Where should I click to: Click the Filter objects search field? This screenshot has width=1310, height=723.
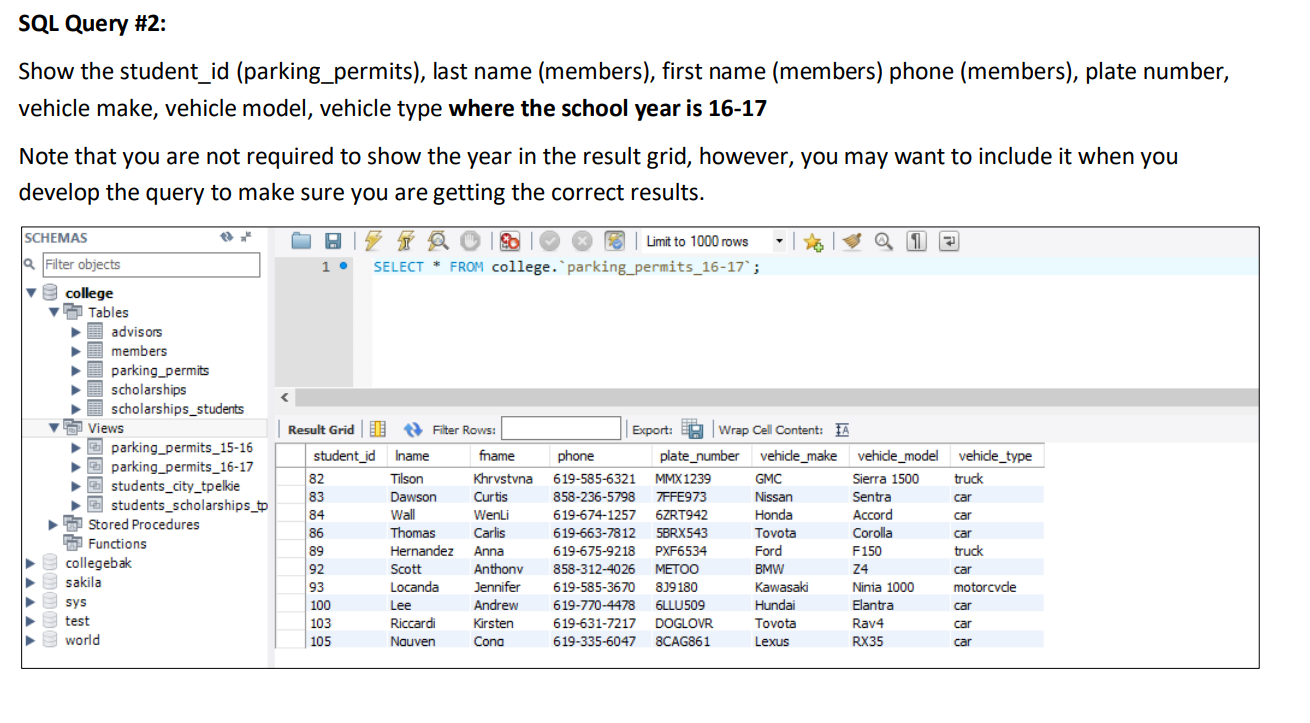[x=150, y=265]
